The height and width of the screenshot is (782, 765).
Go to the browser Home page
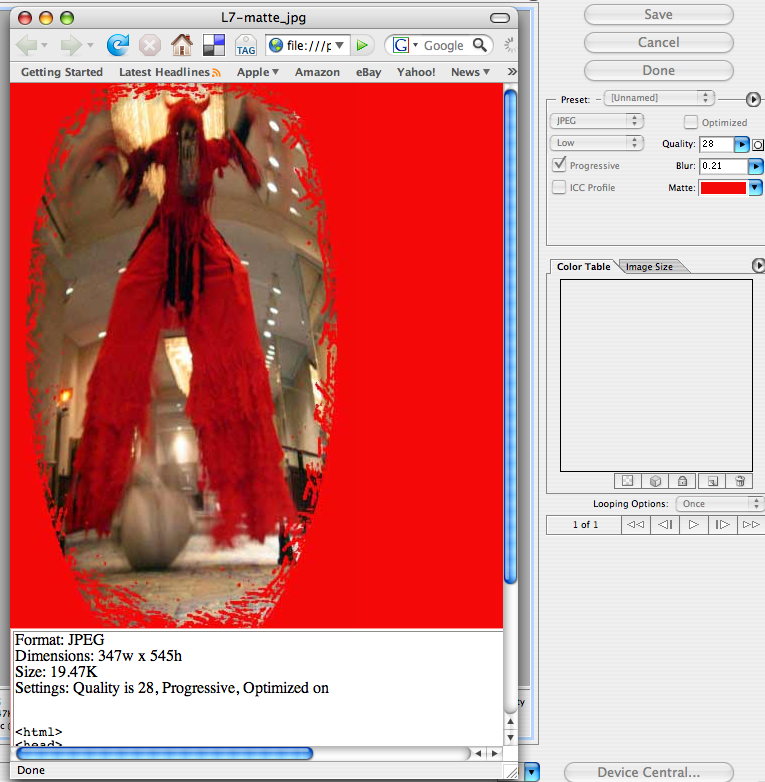(x=181, y=45)
